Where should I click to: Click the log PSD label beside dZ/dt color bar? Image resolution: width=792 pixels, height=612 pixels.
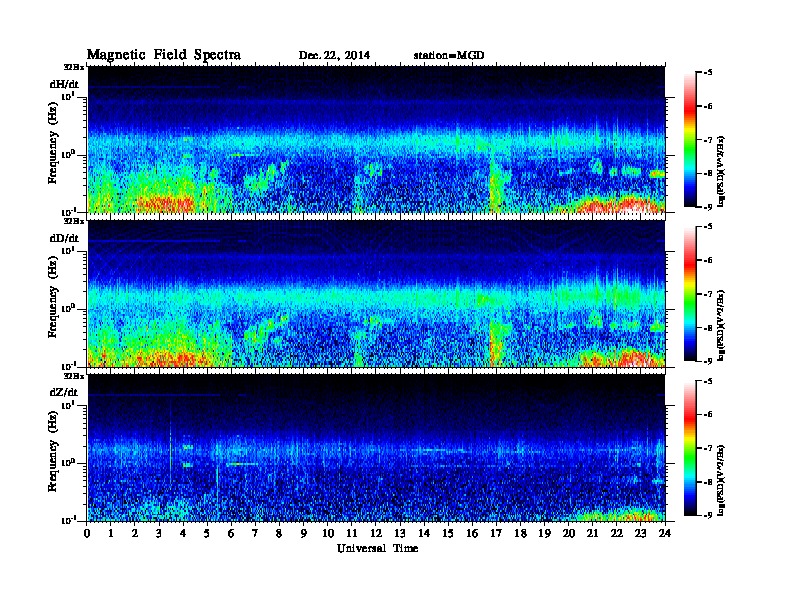click(x=721, y=479)
